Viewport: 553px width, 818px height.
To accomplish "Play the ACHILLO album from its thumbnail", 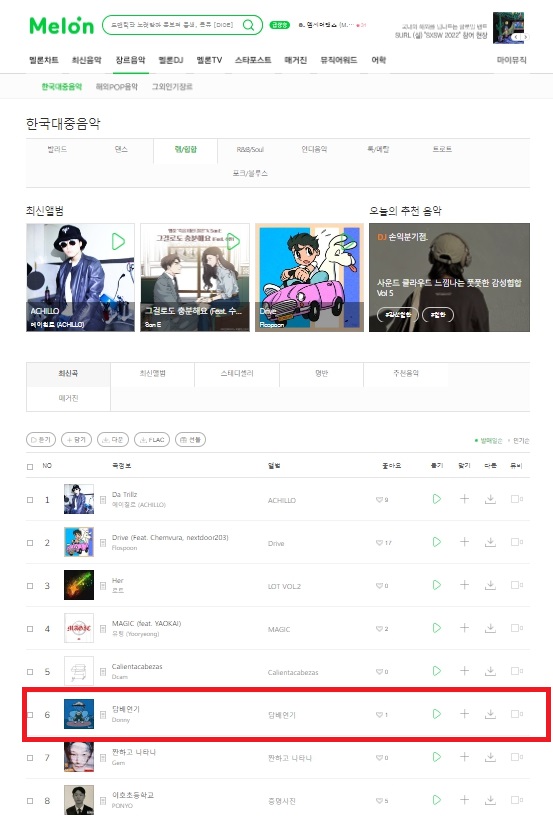I will click(118, 242).
